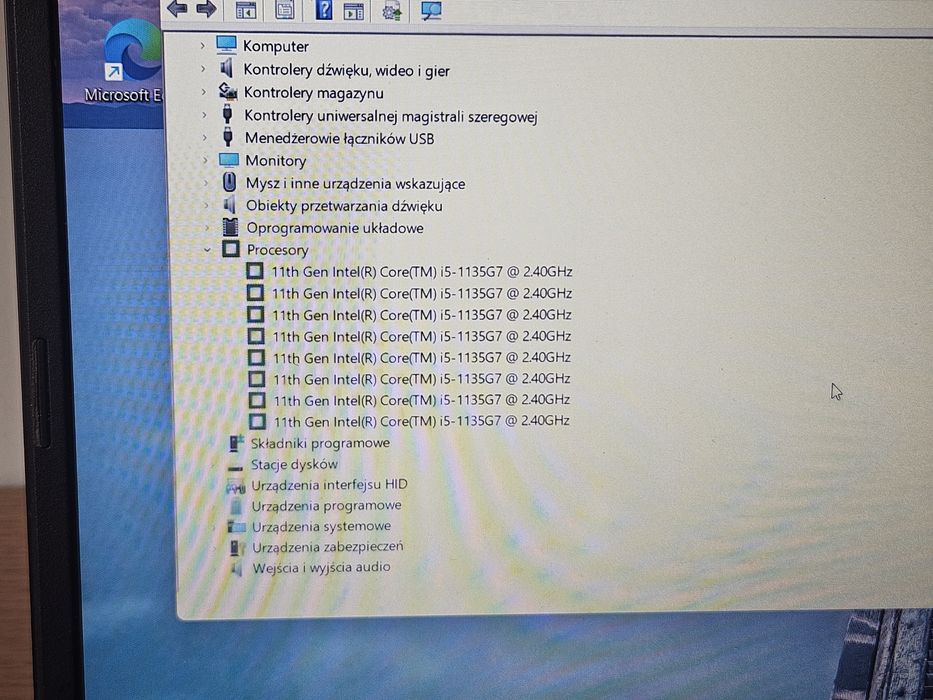
Task: Select the 'Kontrolery dźwięku, wideo i gier' label
Action: pos(346,70)
